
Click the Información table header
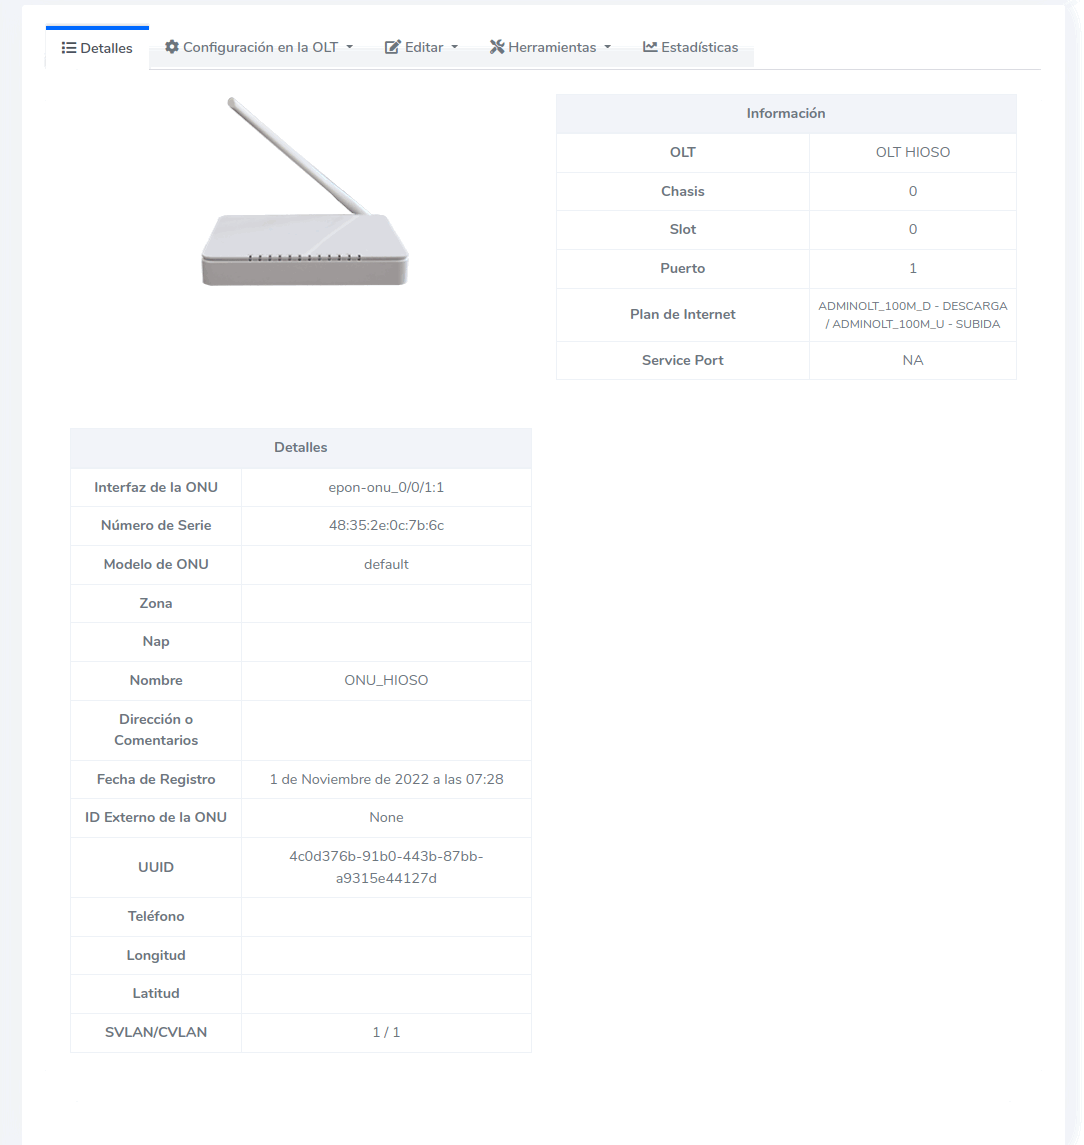click(786, 114)
